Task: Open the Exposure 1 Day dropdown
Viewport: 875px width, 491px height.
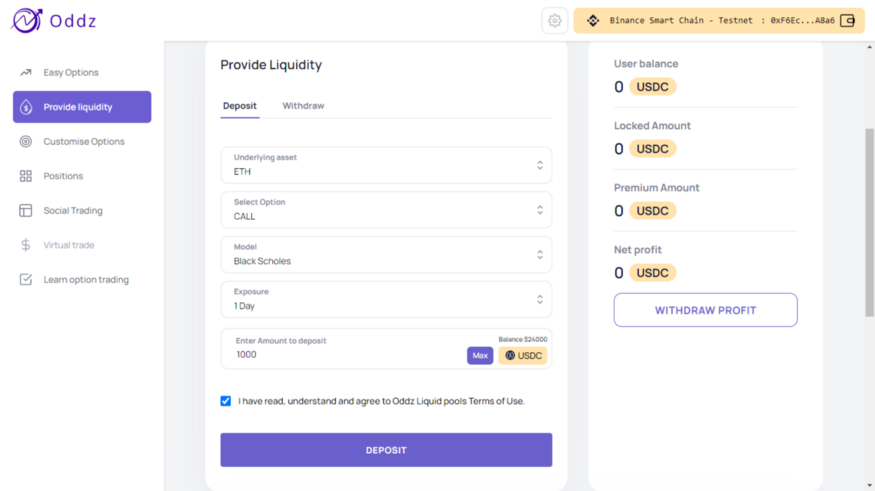Action: pyautogui.click(x=386, y=300)
